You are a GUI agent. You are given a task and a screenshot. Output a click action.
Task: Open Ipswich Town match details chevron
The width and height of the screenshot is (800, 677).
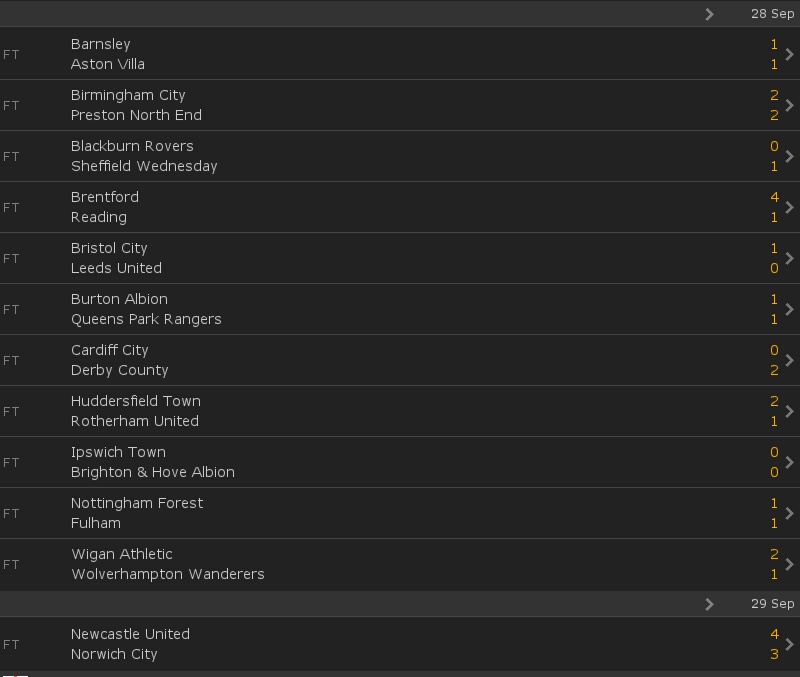coord(789,462)
